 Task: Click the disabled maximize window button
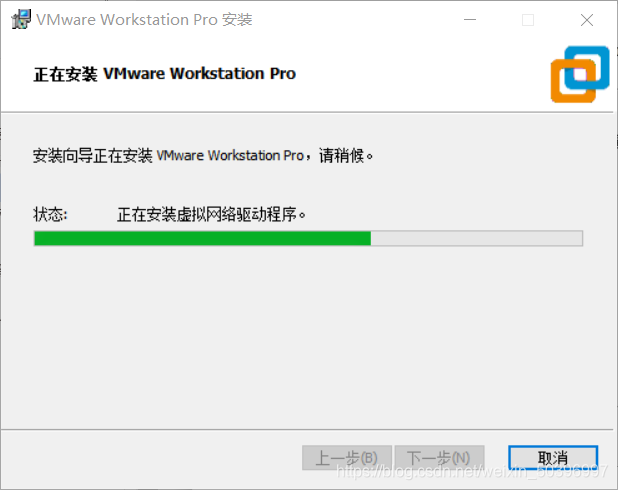pyautogui.click(x=528, y=20)
